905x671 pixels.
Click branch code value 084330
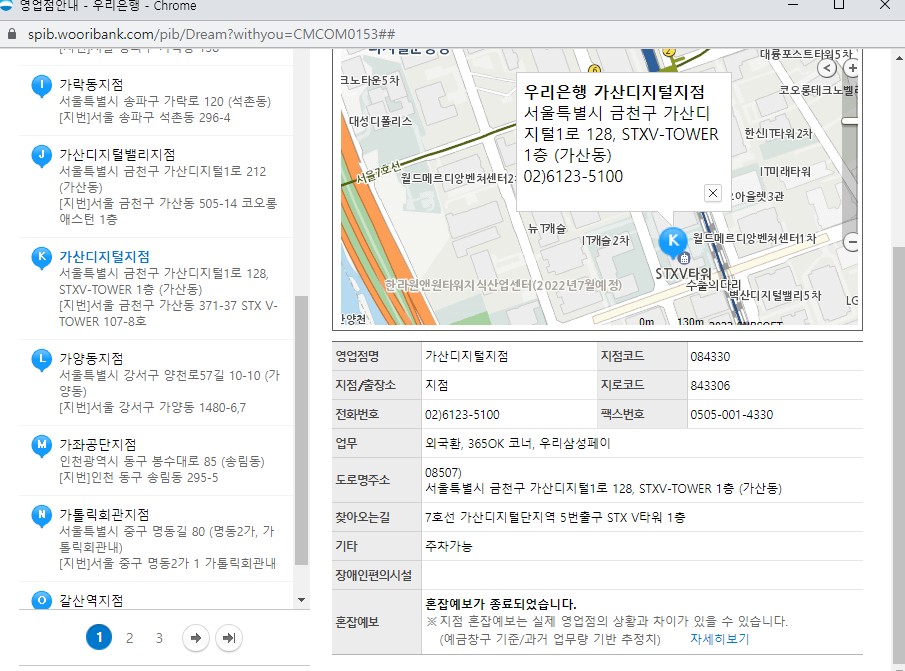point(710,357)
